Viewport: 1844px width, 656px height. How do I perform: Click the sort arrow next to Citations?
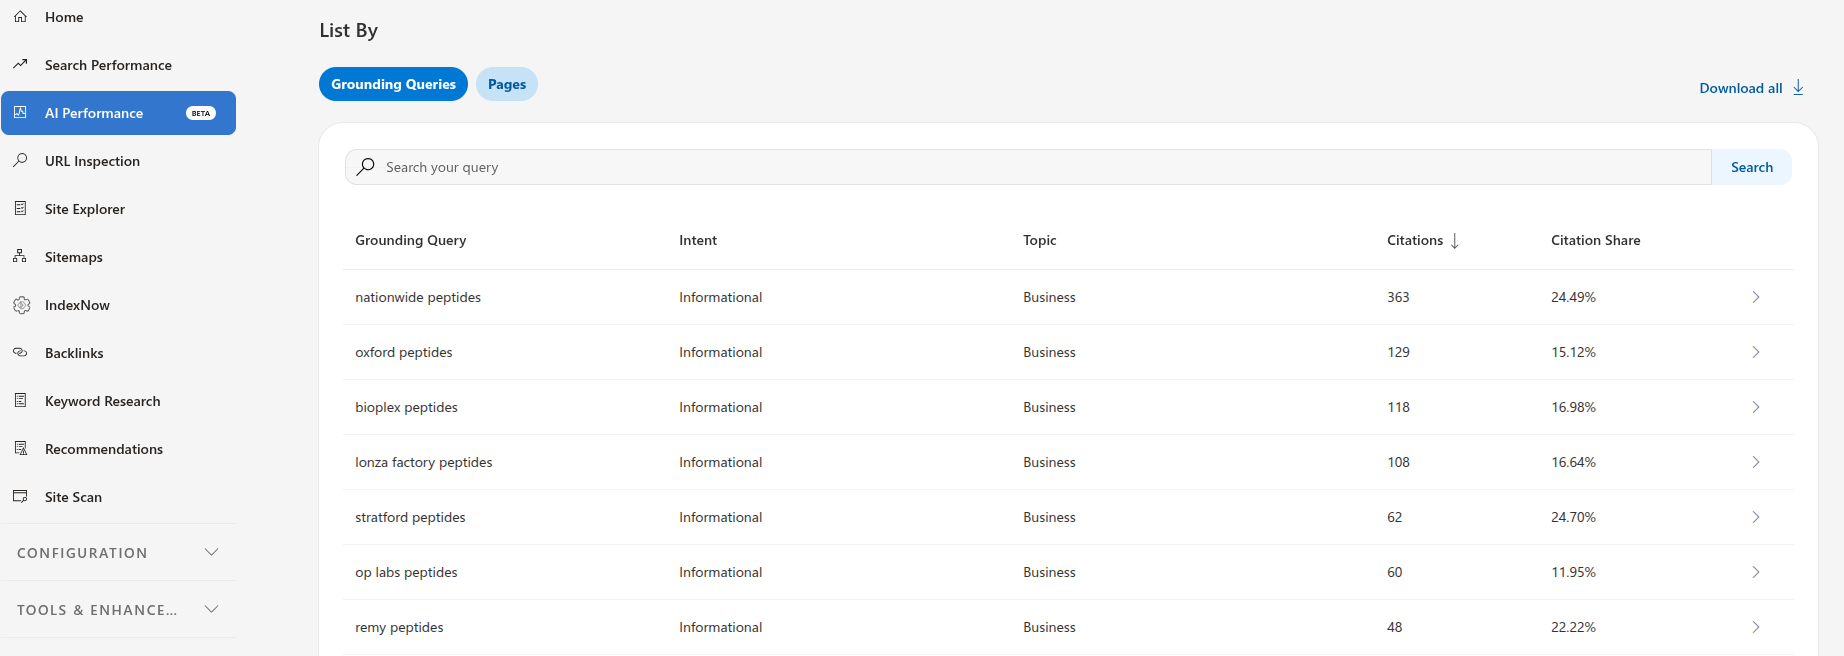tap(1455, 241)
